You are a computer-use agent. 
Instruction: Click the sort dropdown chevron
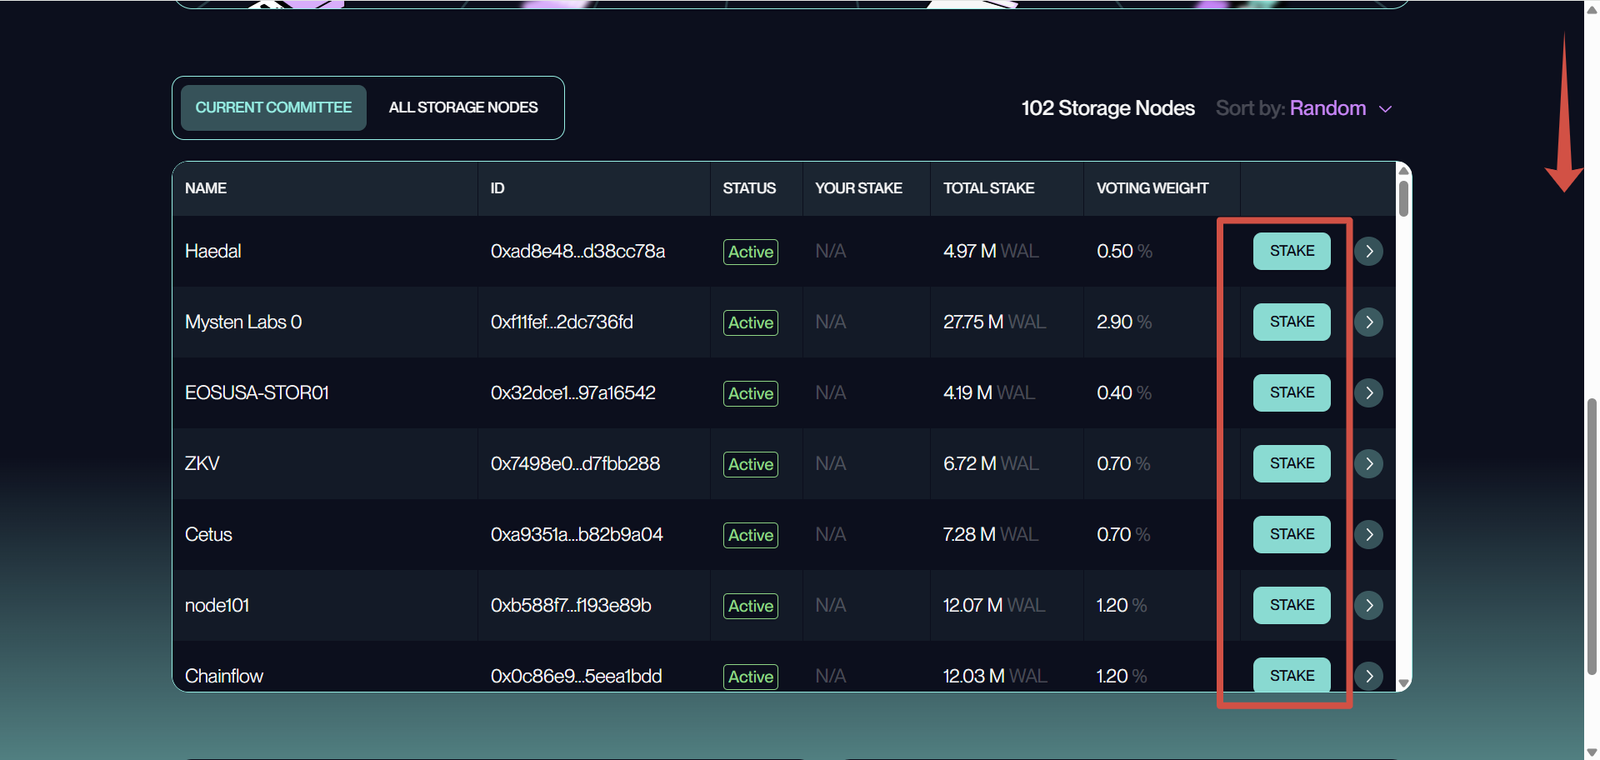click(x=1385, y=109)
